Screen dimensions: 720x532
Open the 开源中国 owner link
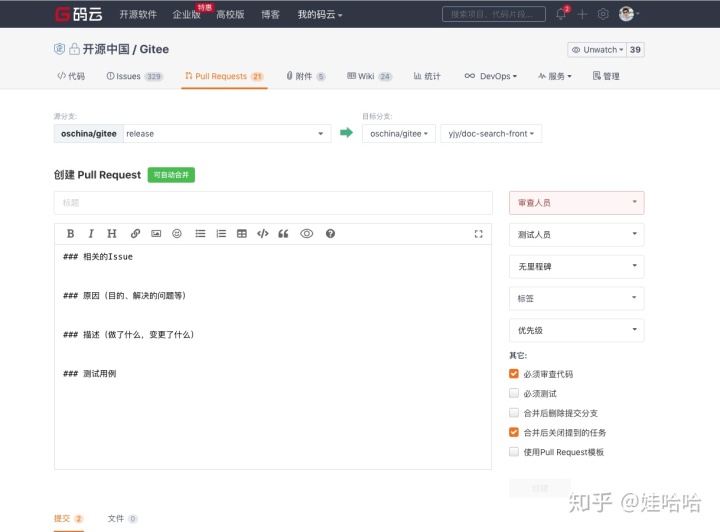[x=106, y=49]
